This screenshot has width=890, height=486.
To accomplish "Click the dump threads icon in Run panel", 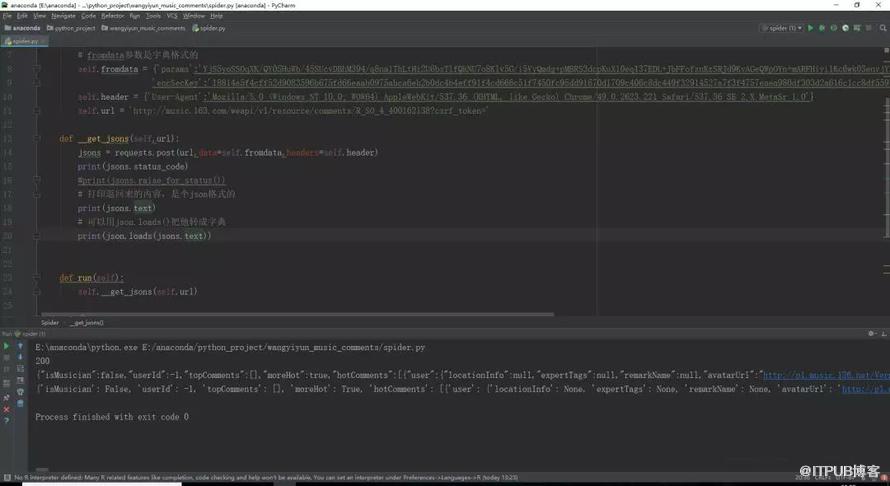I will pyautogui.click(x=6, y=384).
